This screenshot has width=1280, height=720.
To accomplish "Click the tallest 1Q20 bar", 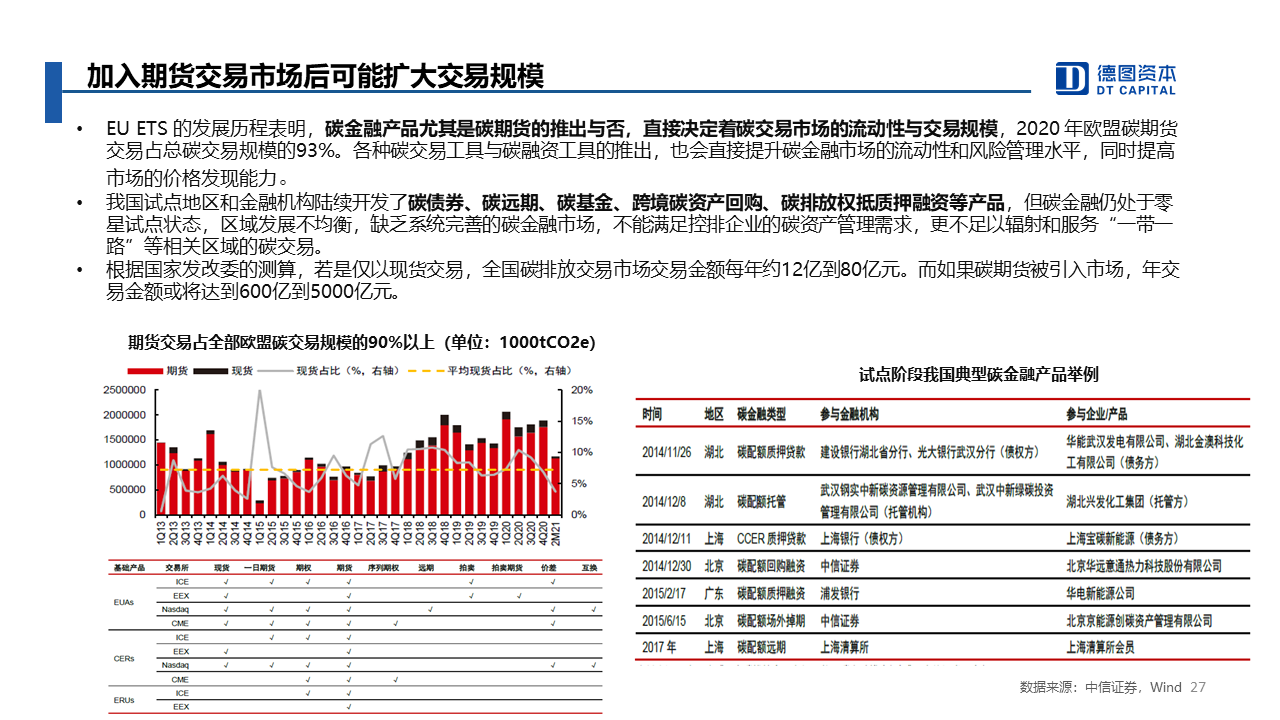I will [x=506, y=463].
